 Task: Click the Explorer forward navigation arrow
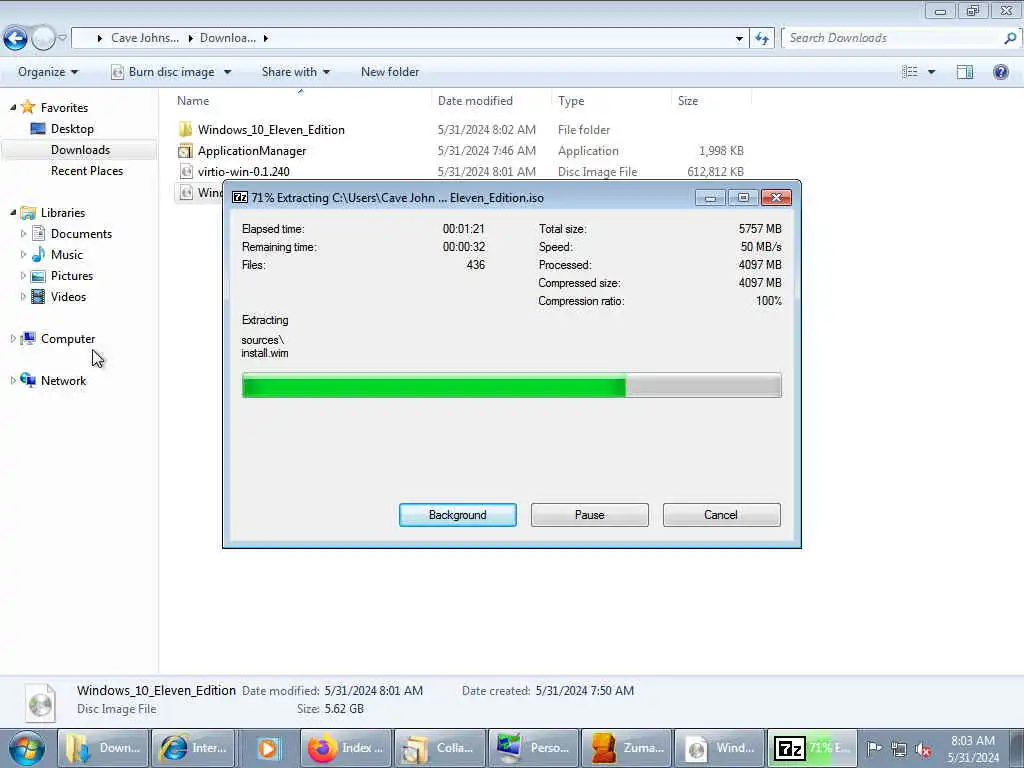coord(44,39)
